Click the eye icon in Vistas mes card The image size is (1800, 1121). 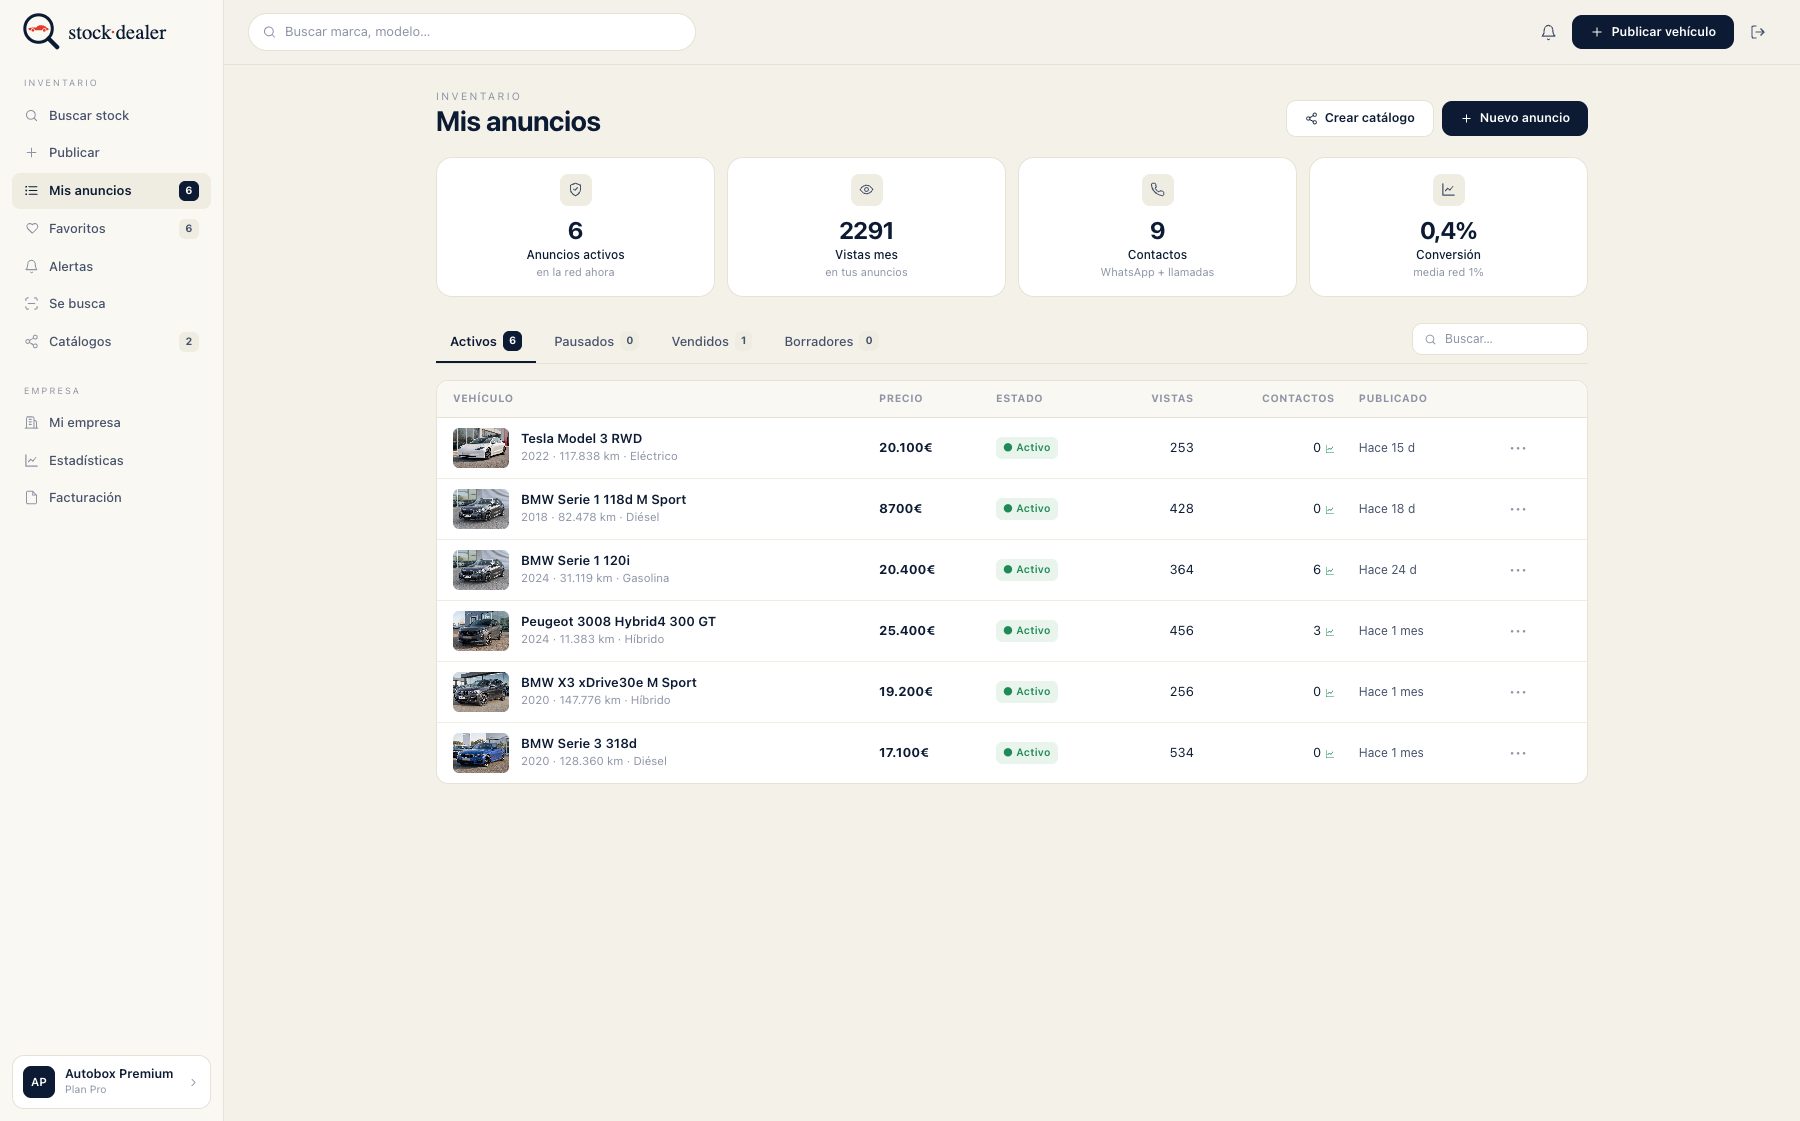tap(866, 189)
